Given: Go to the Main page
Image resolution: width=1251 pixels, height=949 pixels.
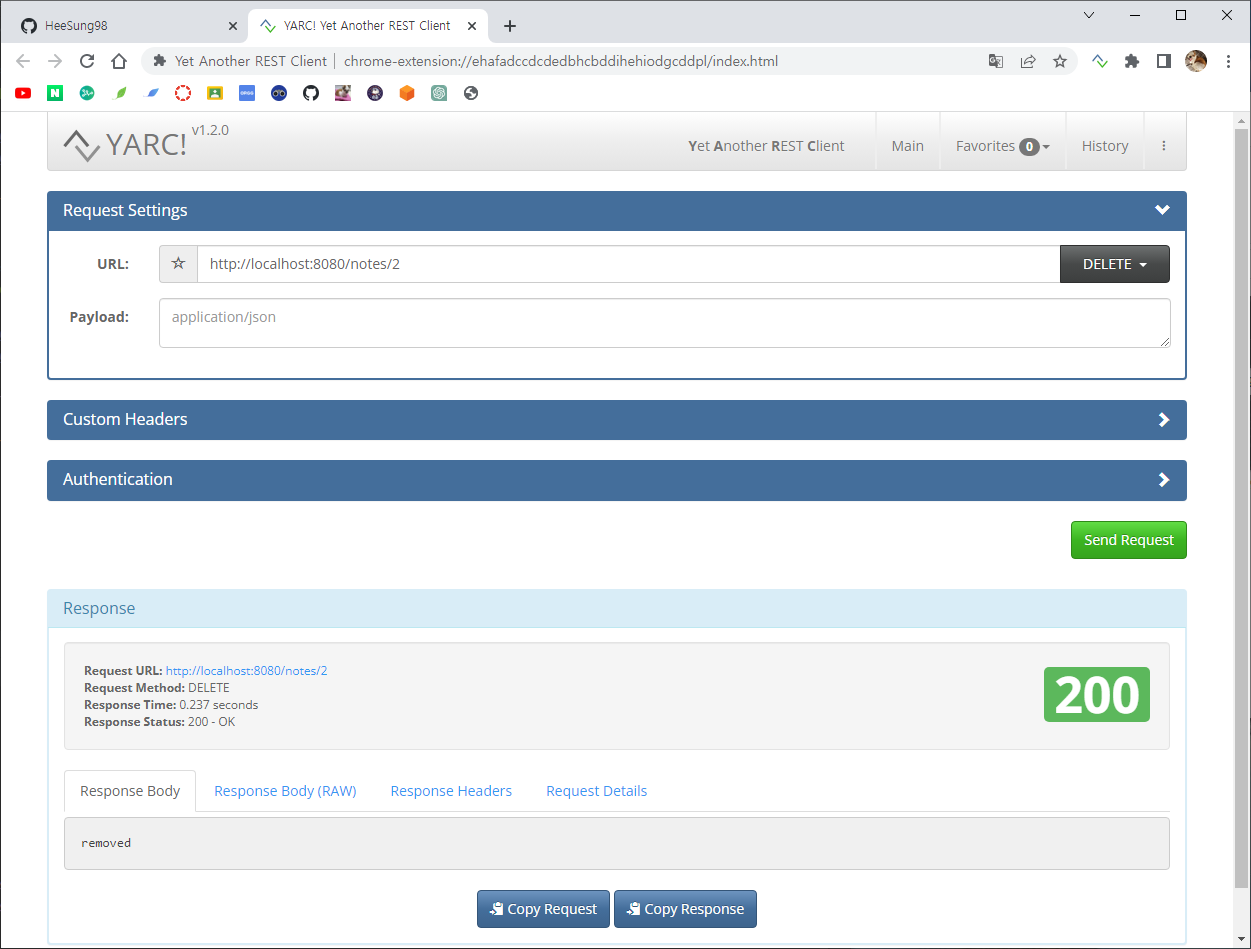Looking at the screenshot, I should pyautogui.click(x=908, y=146).
